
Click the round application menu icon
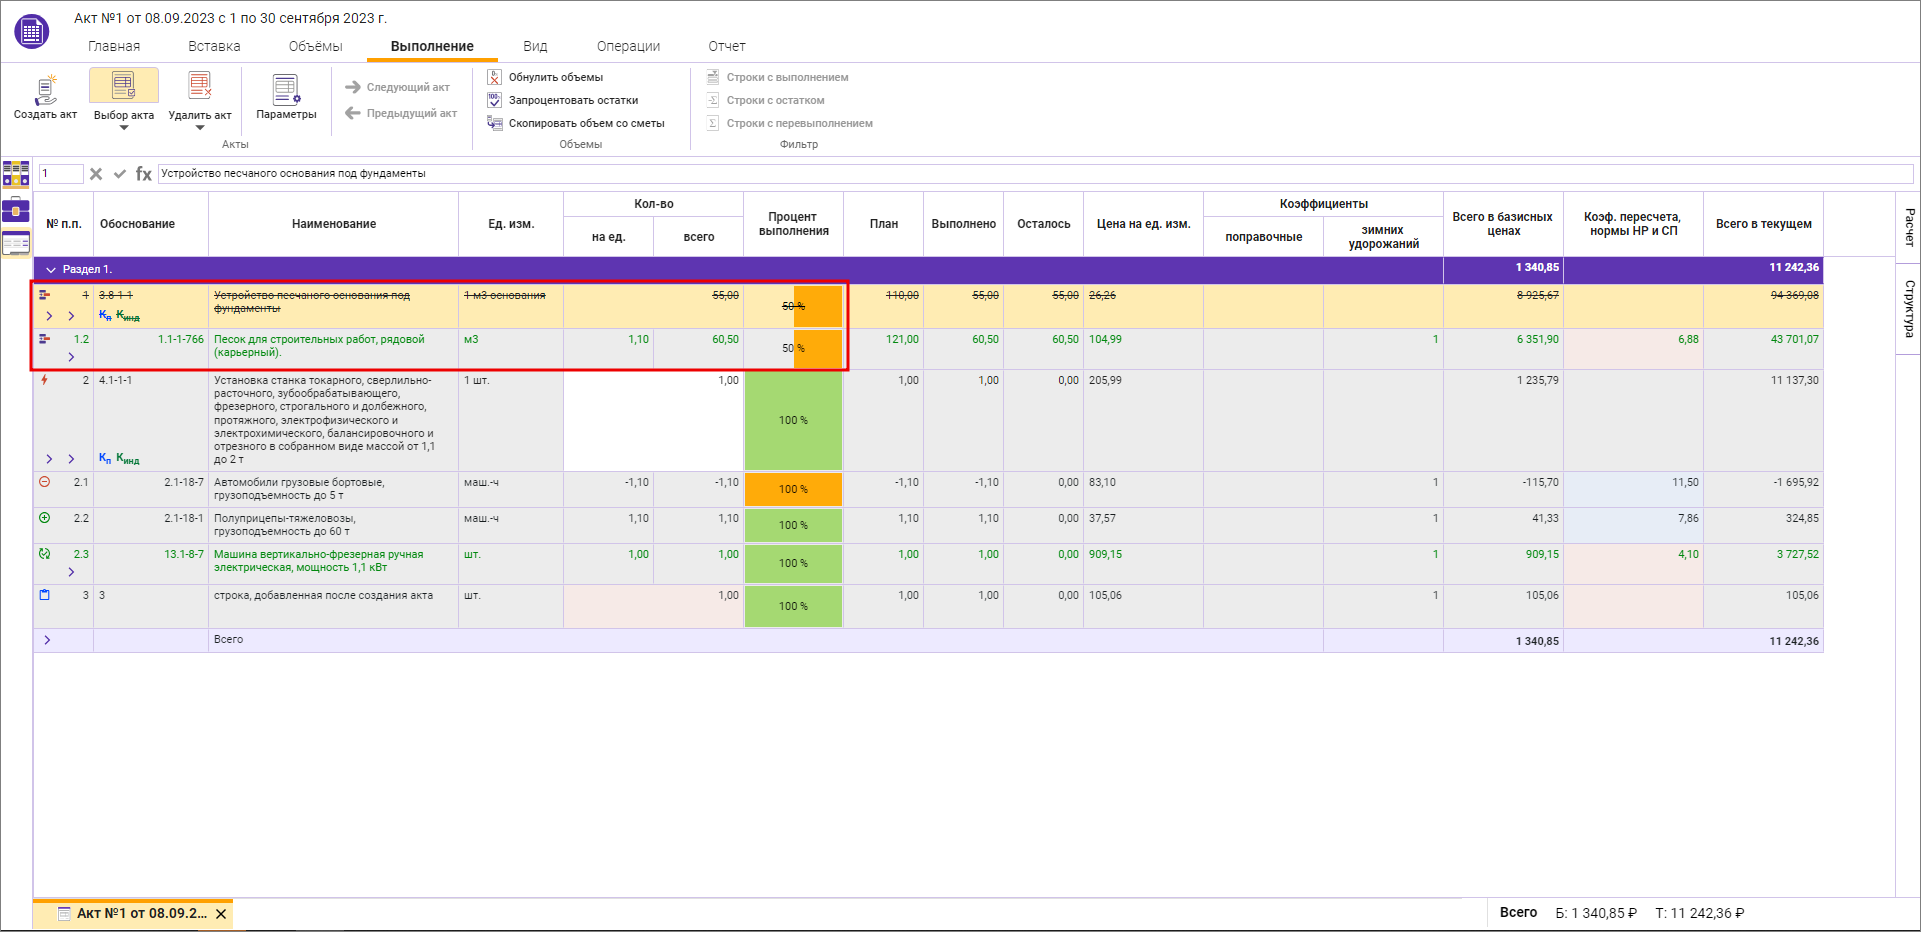(32, 32)
